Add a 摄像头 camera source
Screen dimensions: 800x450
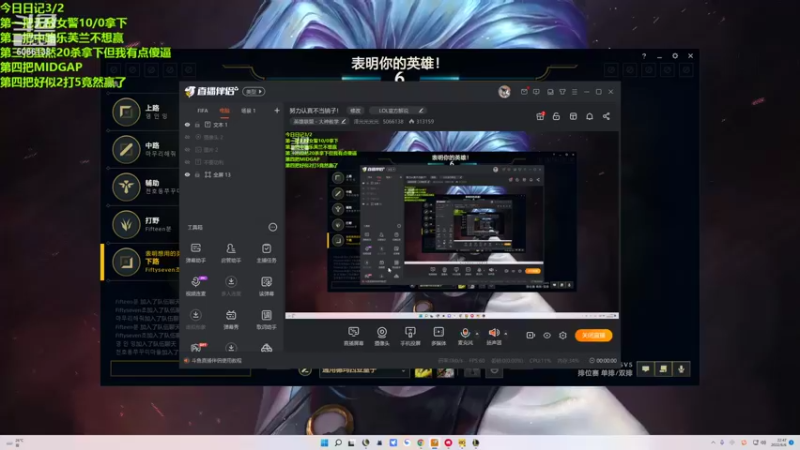point(382,336)
